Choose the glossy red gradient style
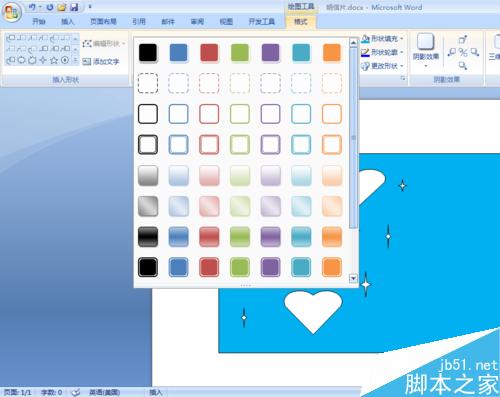 209,237
